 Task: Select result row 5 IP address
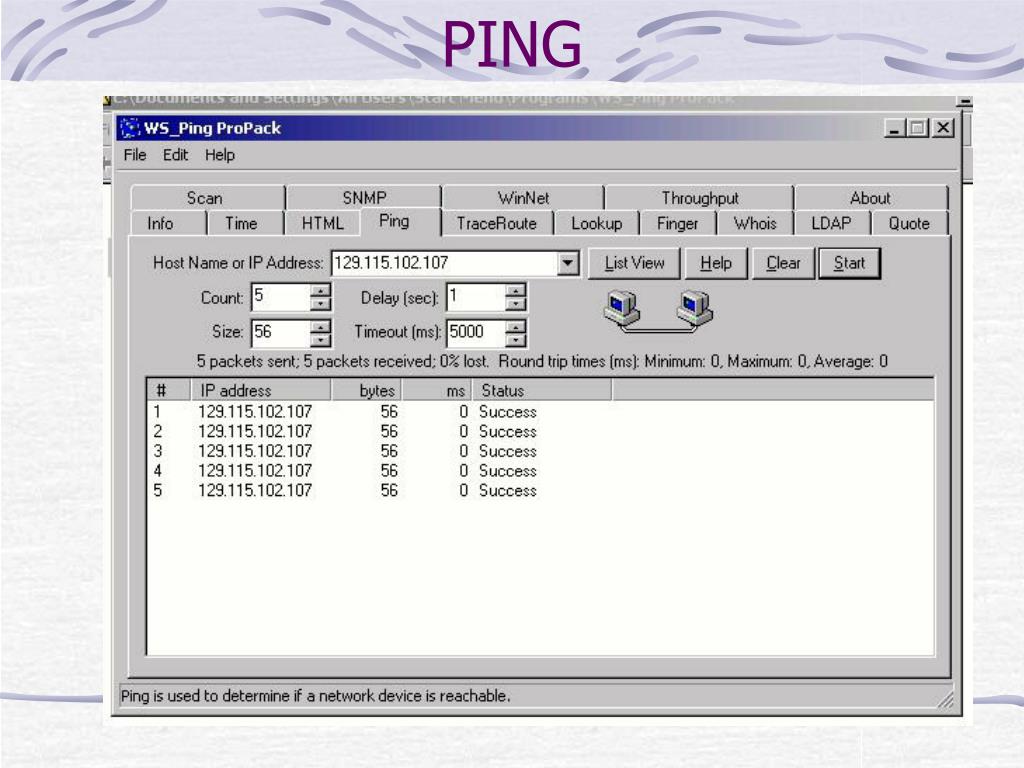(255, 490)
